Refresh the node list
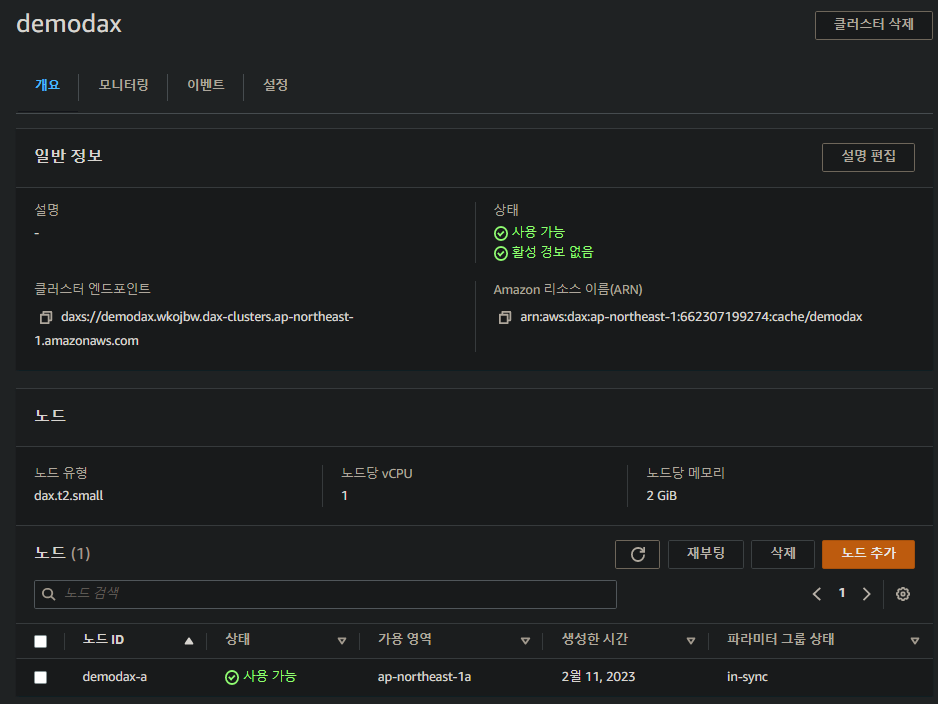Viewport: 938px width, 704px height. (637, 554)
